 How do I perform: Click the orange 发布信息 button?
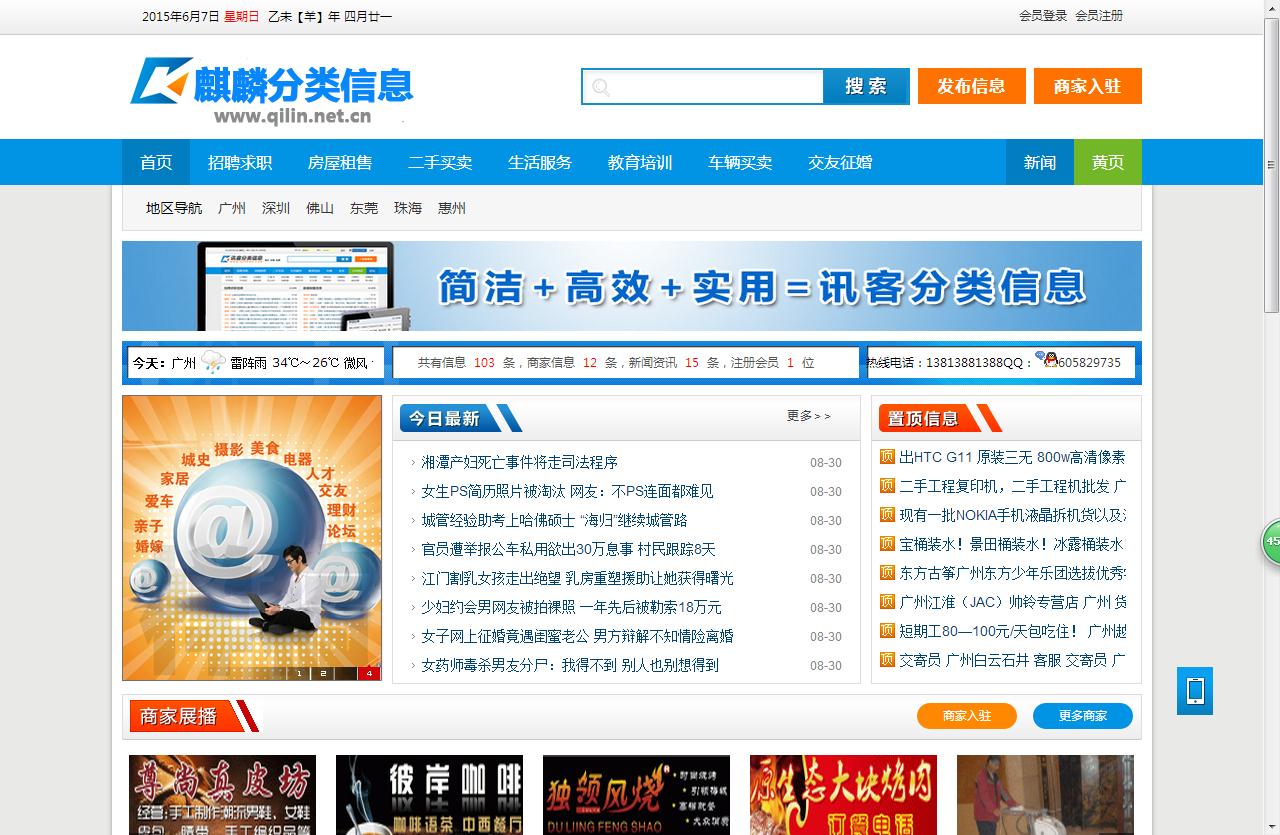tap(971, 86)
